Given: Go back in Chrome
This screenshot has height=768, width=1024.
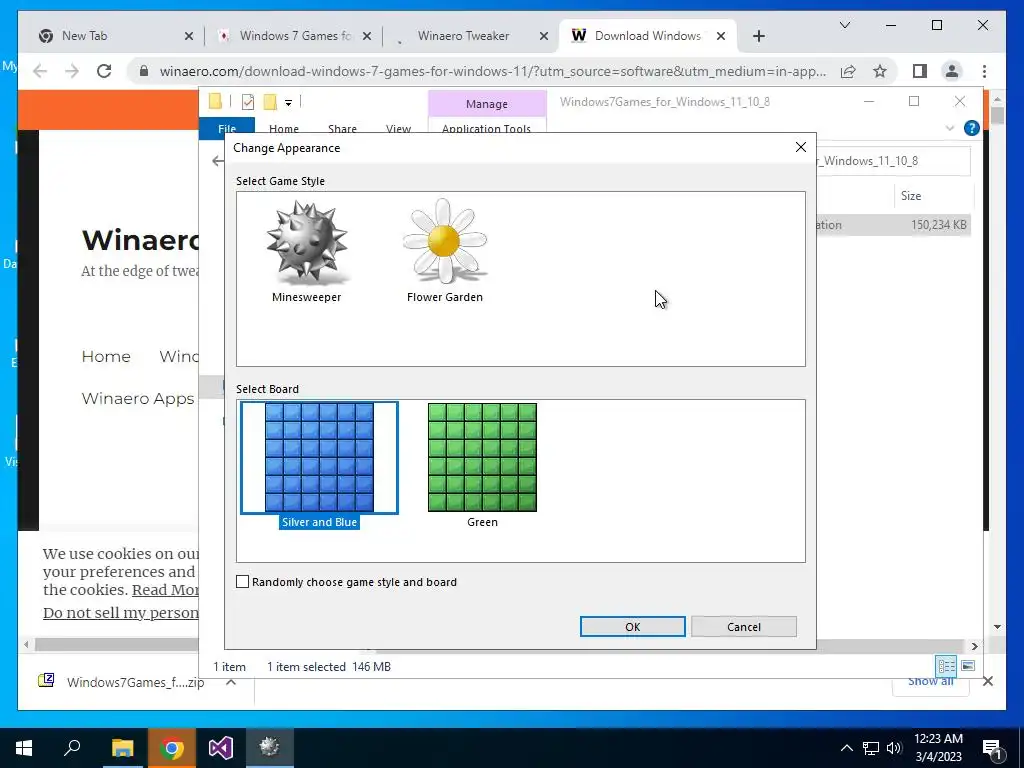Looking at the screenshot, I should [x=40, y=71].
